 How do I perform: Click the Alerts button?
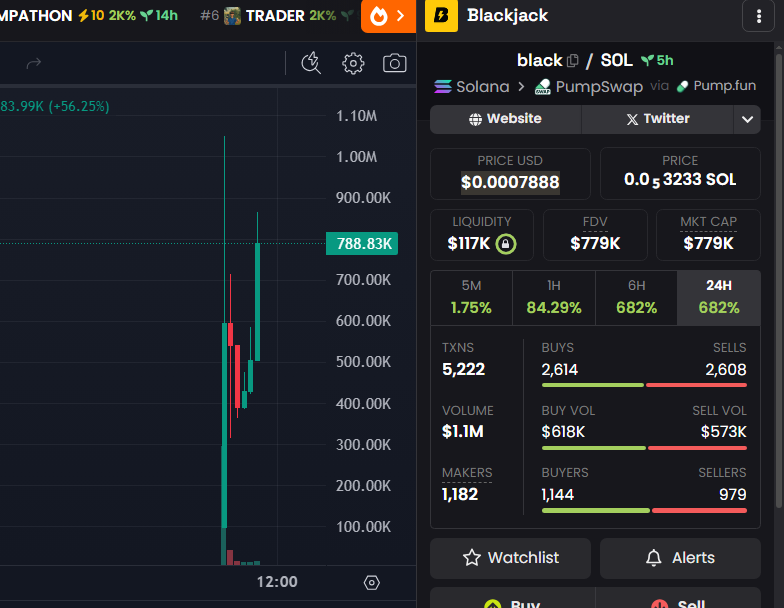coord(680,558)
